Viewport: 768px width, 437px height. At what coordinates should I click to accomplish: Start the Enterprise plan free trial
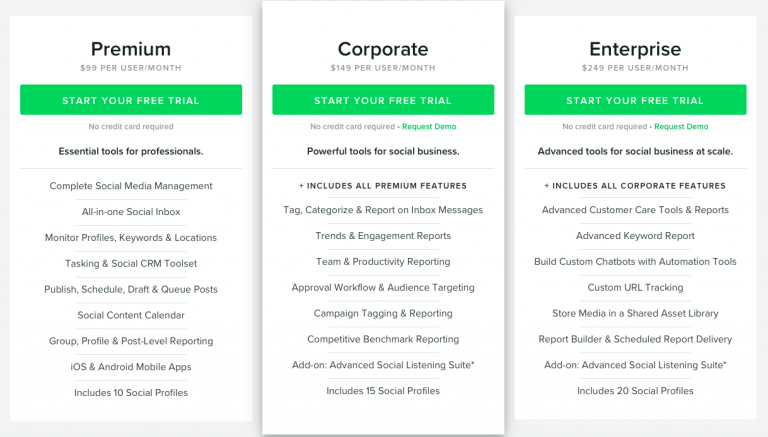[x=635, y=100]
